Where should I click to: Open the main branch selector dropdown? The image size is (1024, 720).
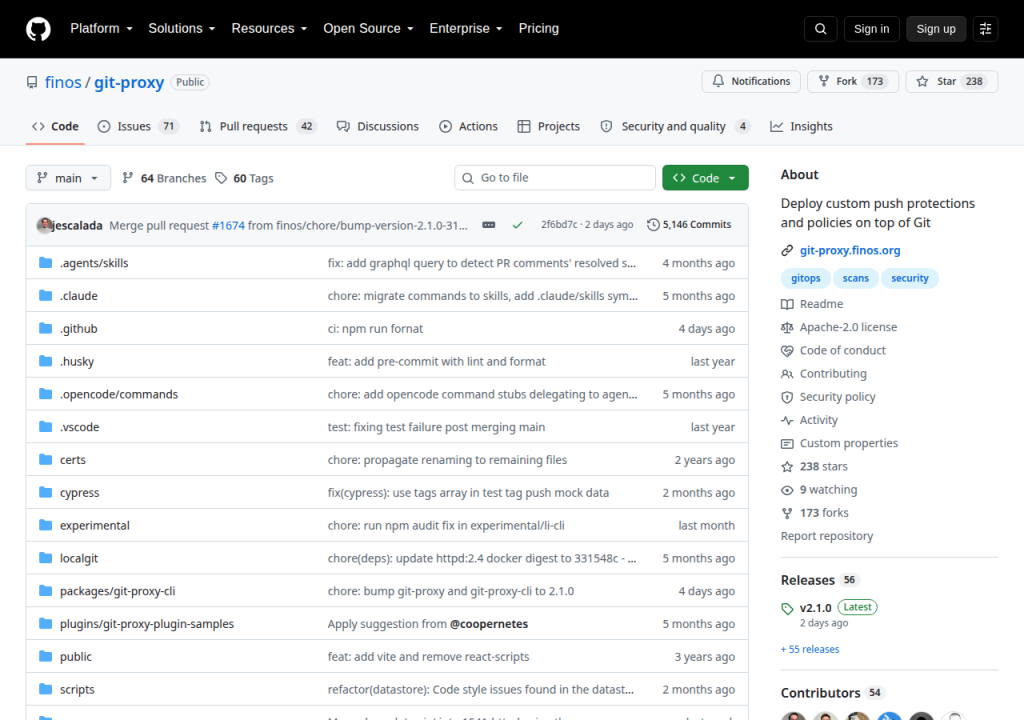click(68, 178)
